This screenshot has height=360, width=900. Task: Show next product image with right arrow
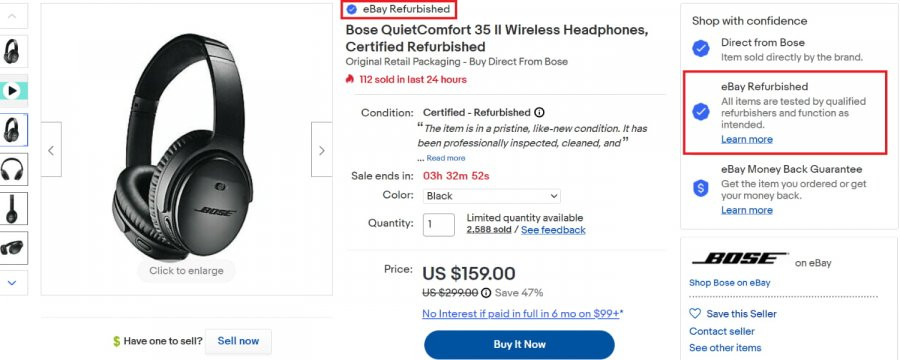[x=321, y=150]
